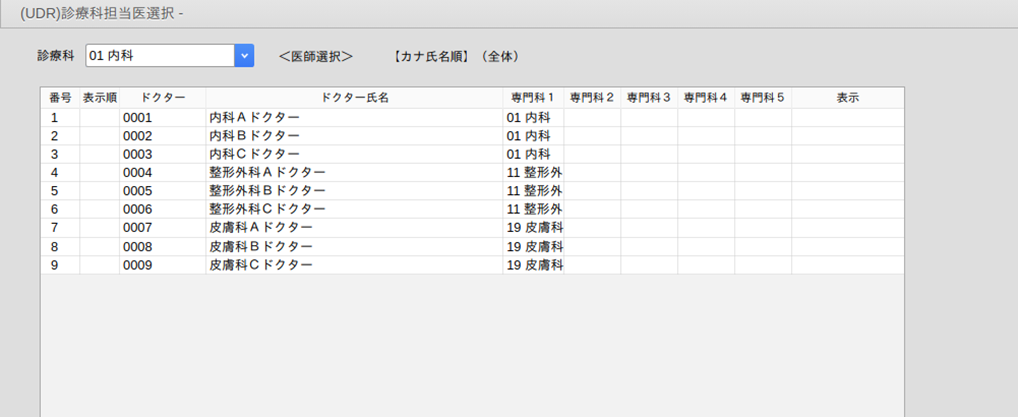Click the 専門科2 column header

coord(592,98)
